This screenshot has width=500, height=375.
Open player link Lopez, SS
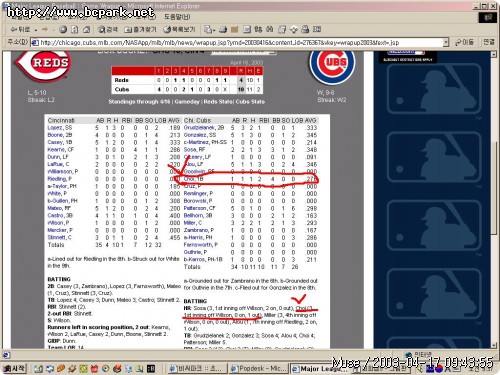[x=60, y=128]
